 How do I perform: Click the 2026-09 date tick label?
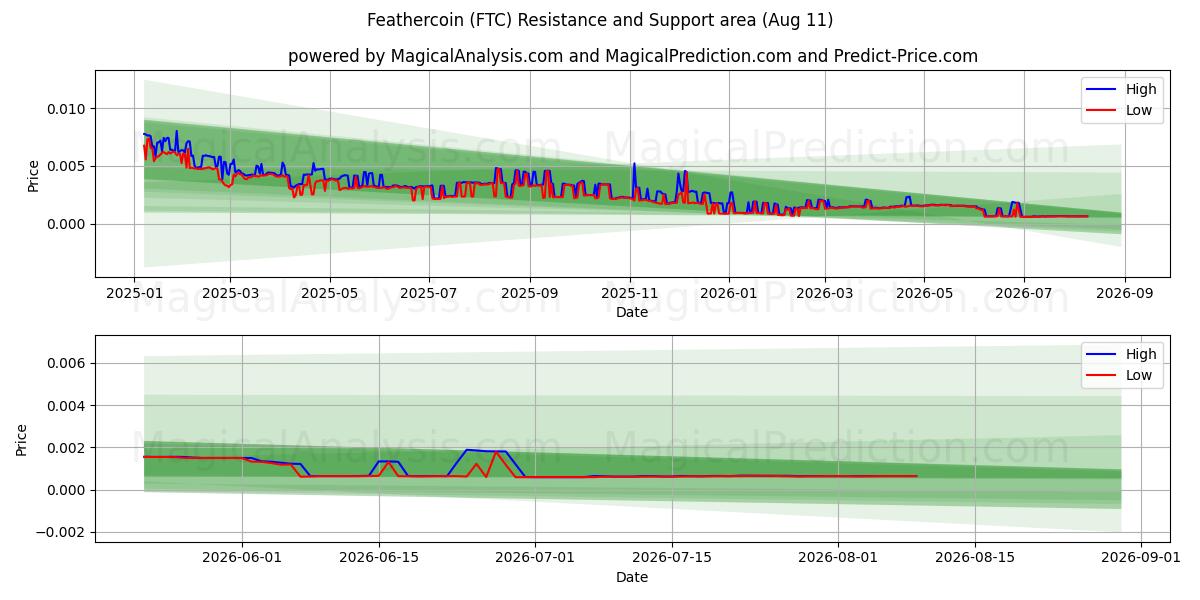pos(1125,293)
